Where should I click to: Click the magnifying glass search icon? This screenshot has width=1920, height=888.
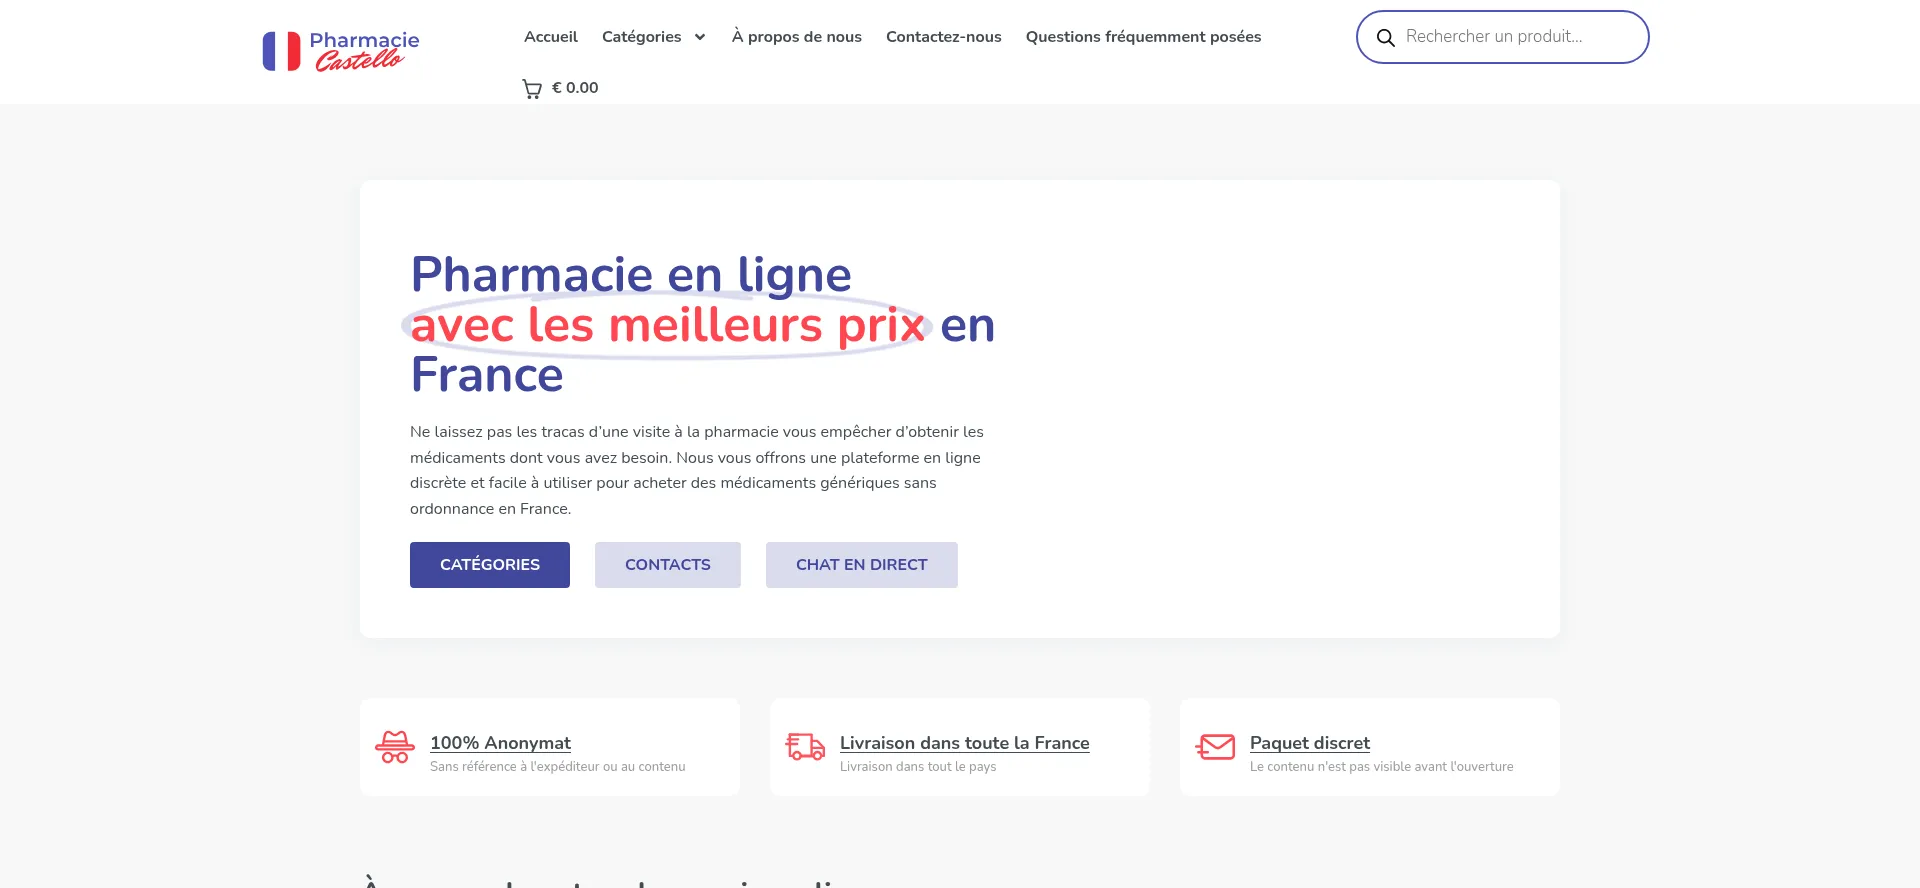click(x=1385, y=38)
